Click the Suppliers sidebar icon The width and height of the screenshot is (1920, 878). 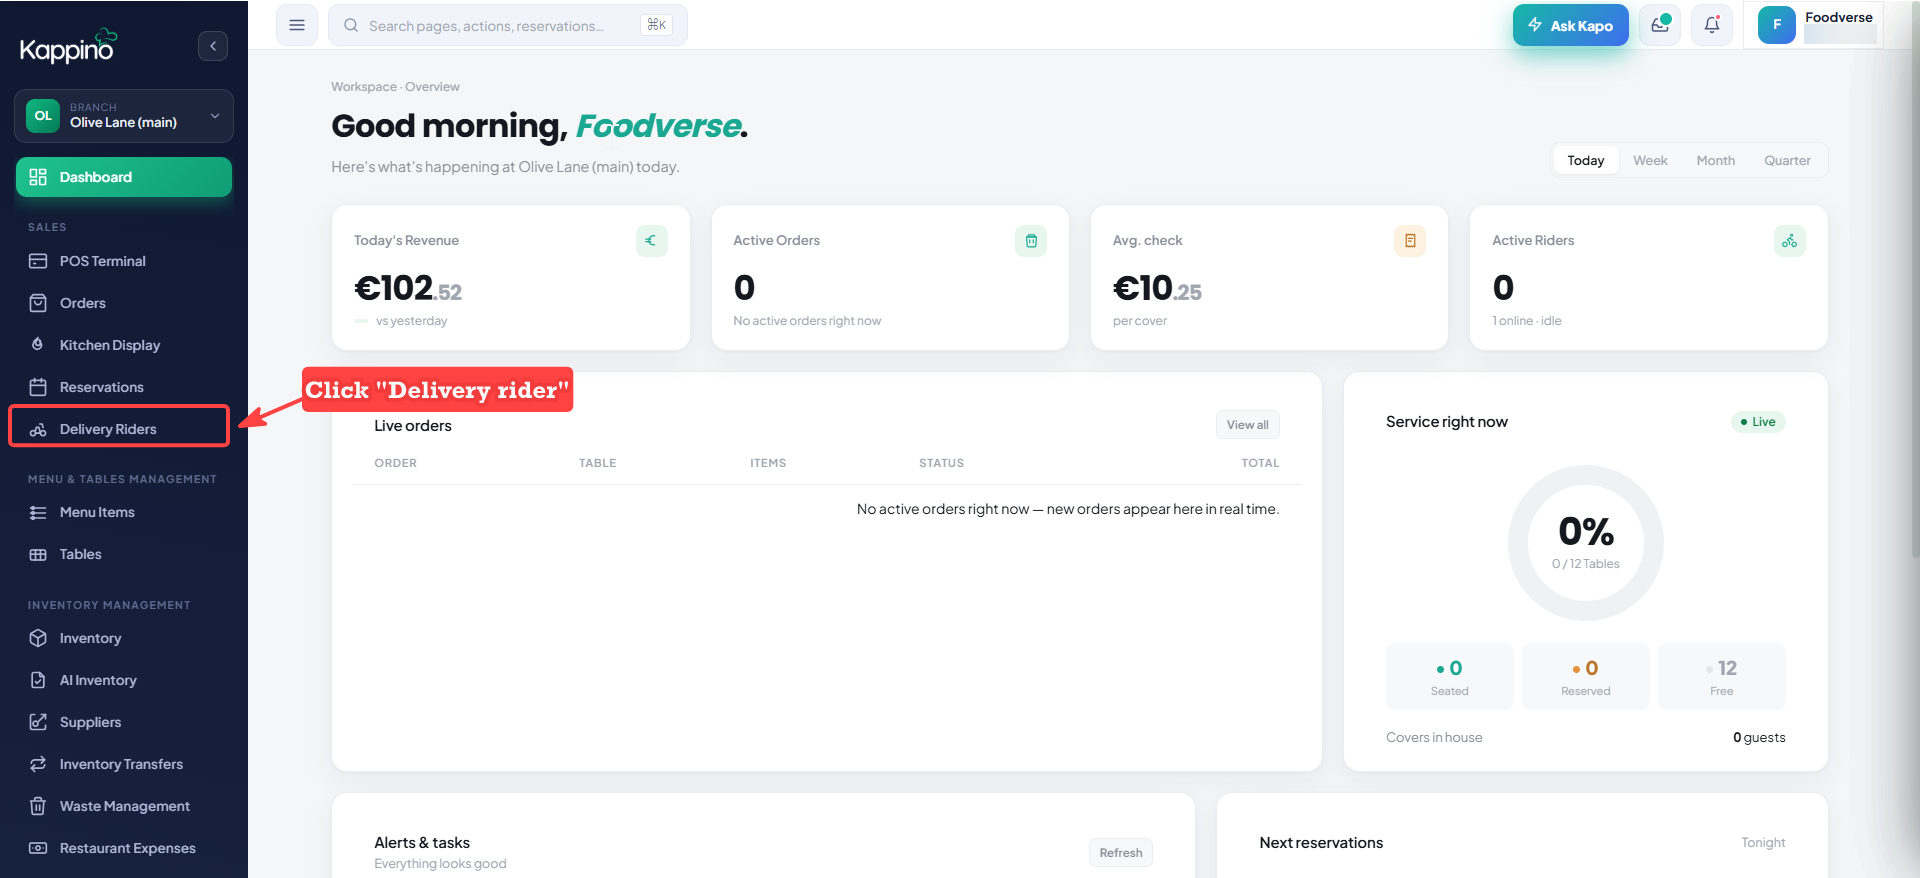click(38, 722)
